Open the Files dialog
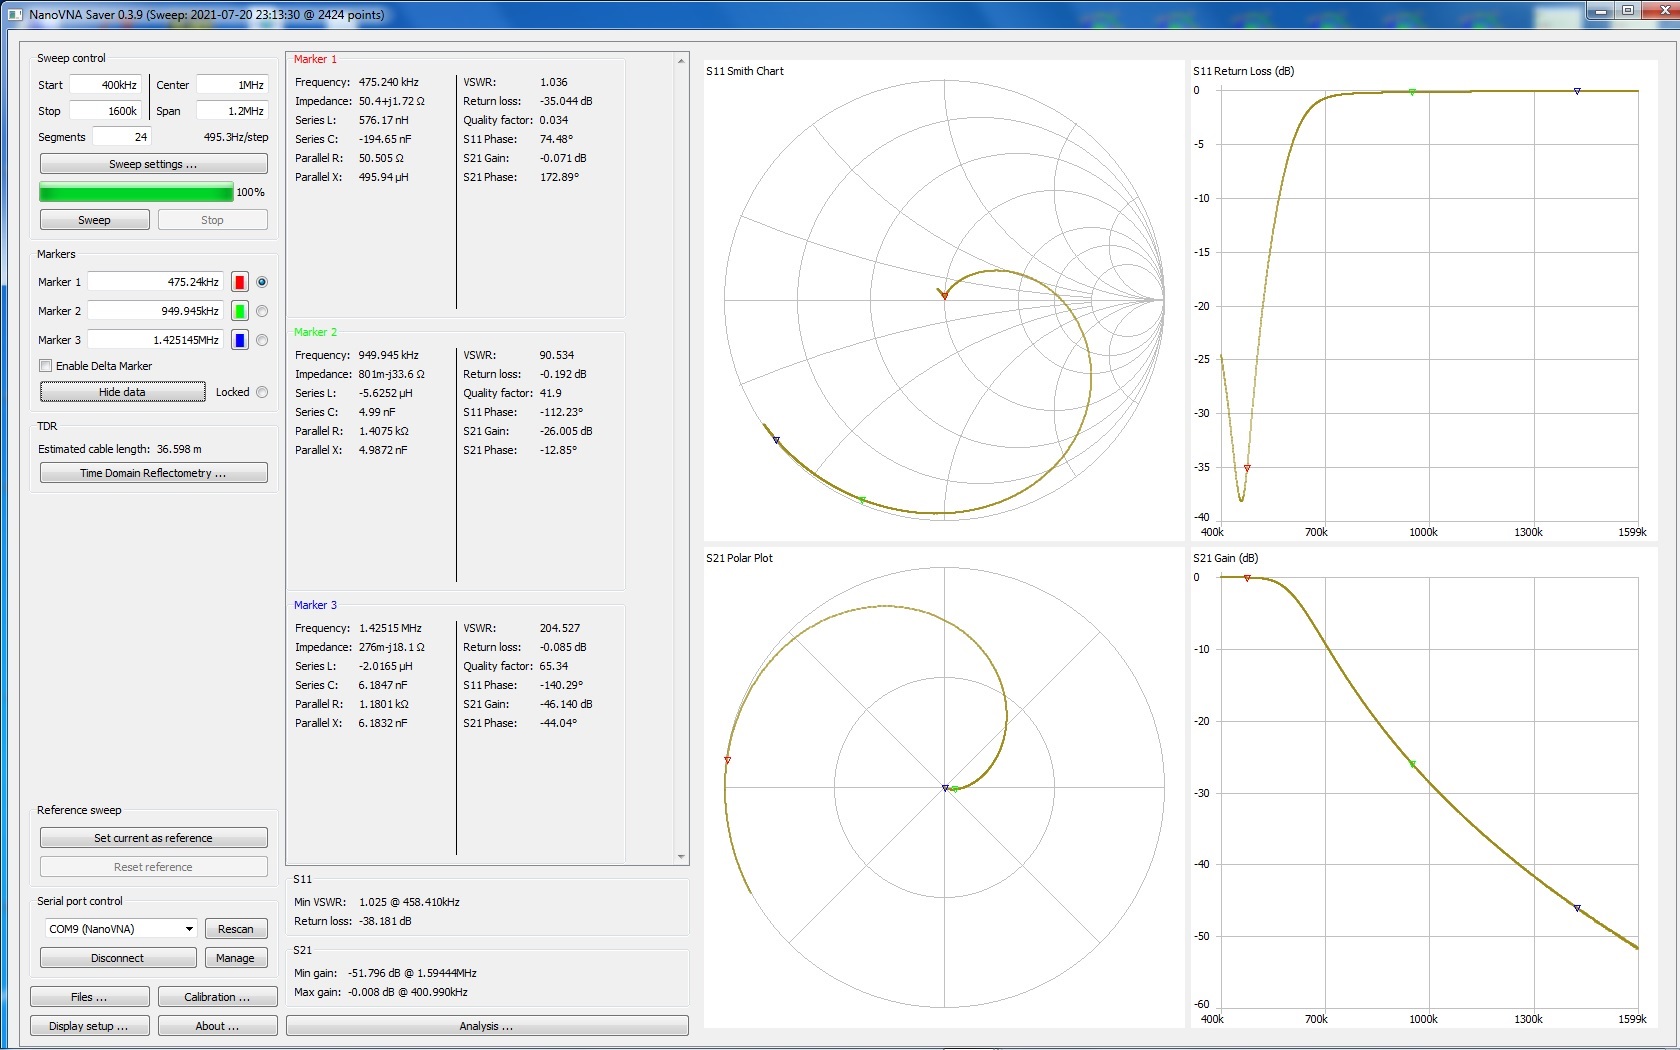 pos(89,997)
